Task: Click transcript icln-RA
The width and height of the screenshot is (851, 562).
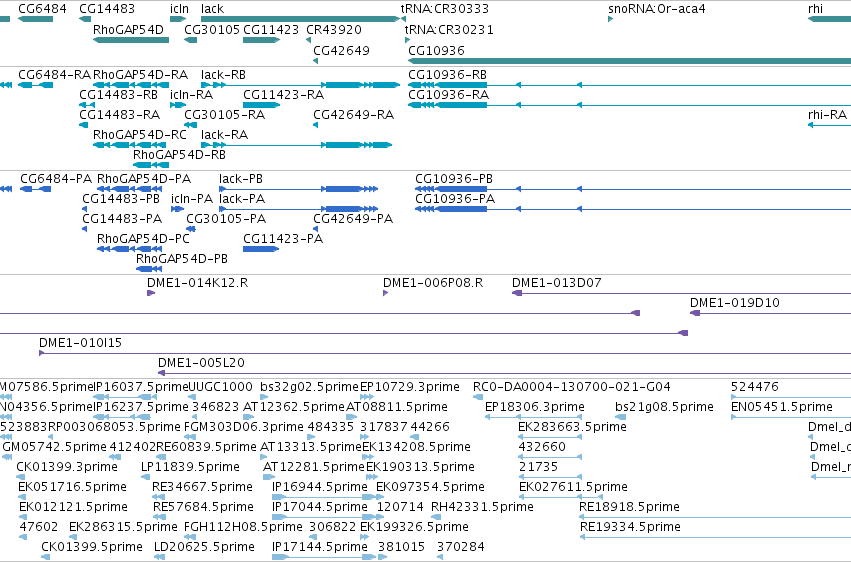Action: 192,94
